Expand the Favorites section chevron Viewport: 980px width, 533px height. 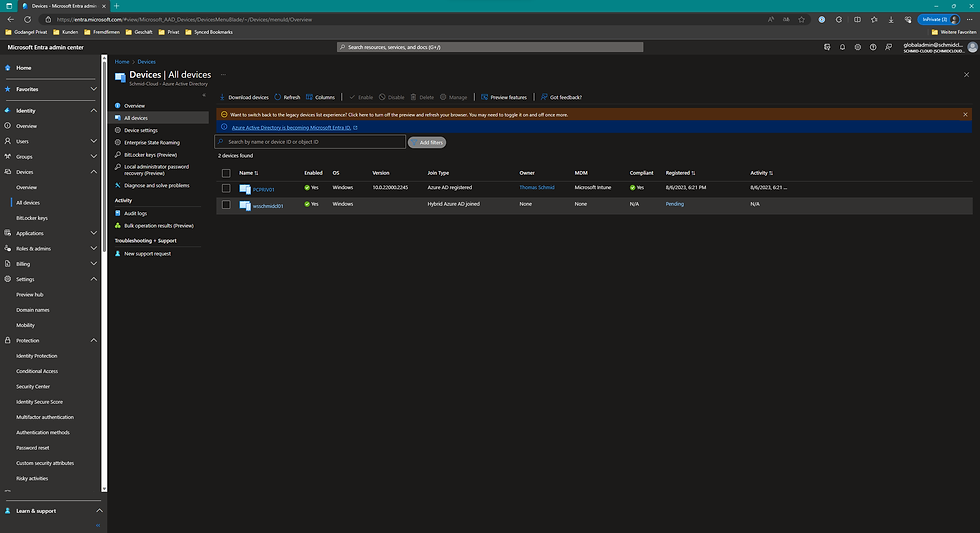click(94, 89)
